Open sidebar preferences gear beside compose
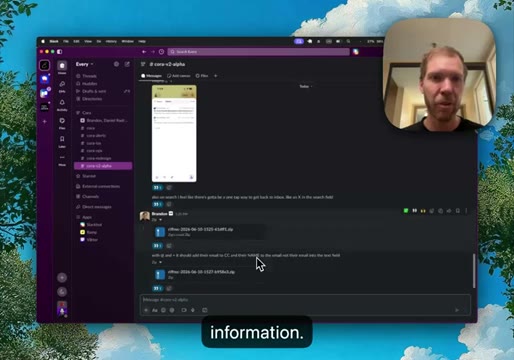Image resolution: width=514 pixels, height=360 pixels. 116,64
